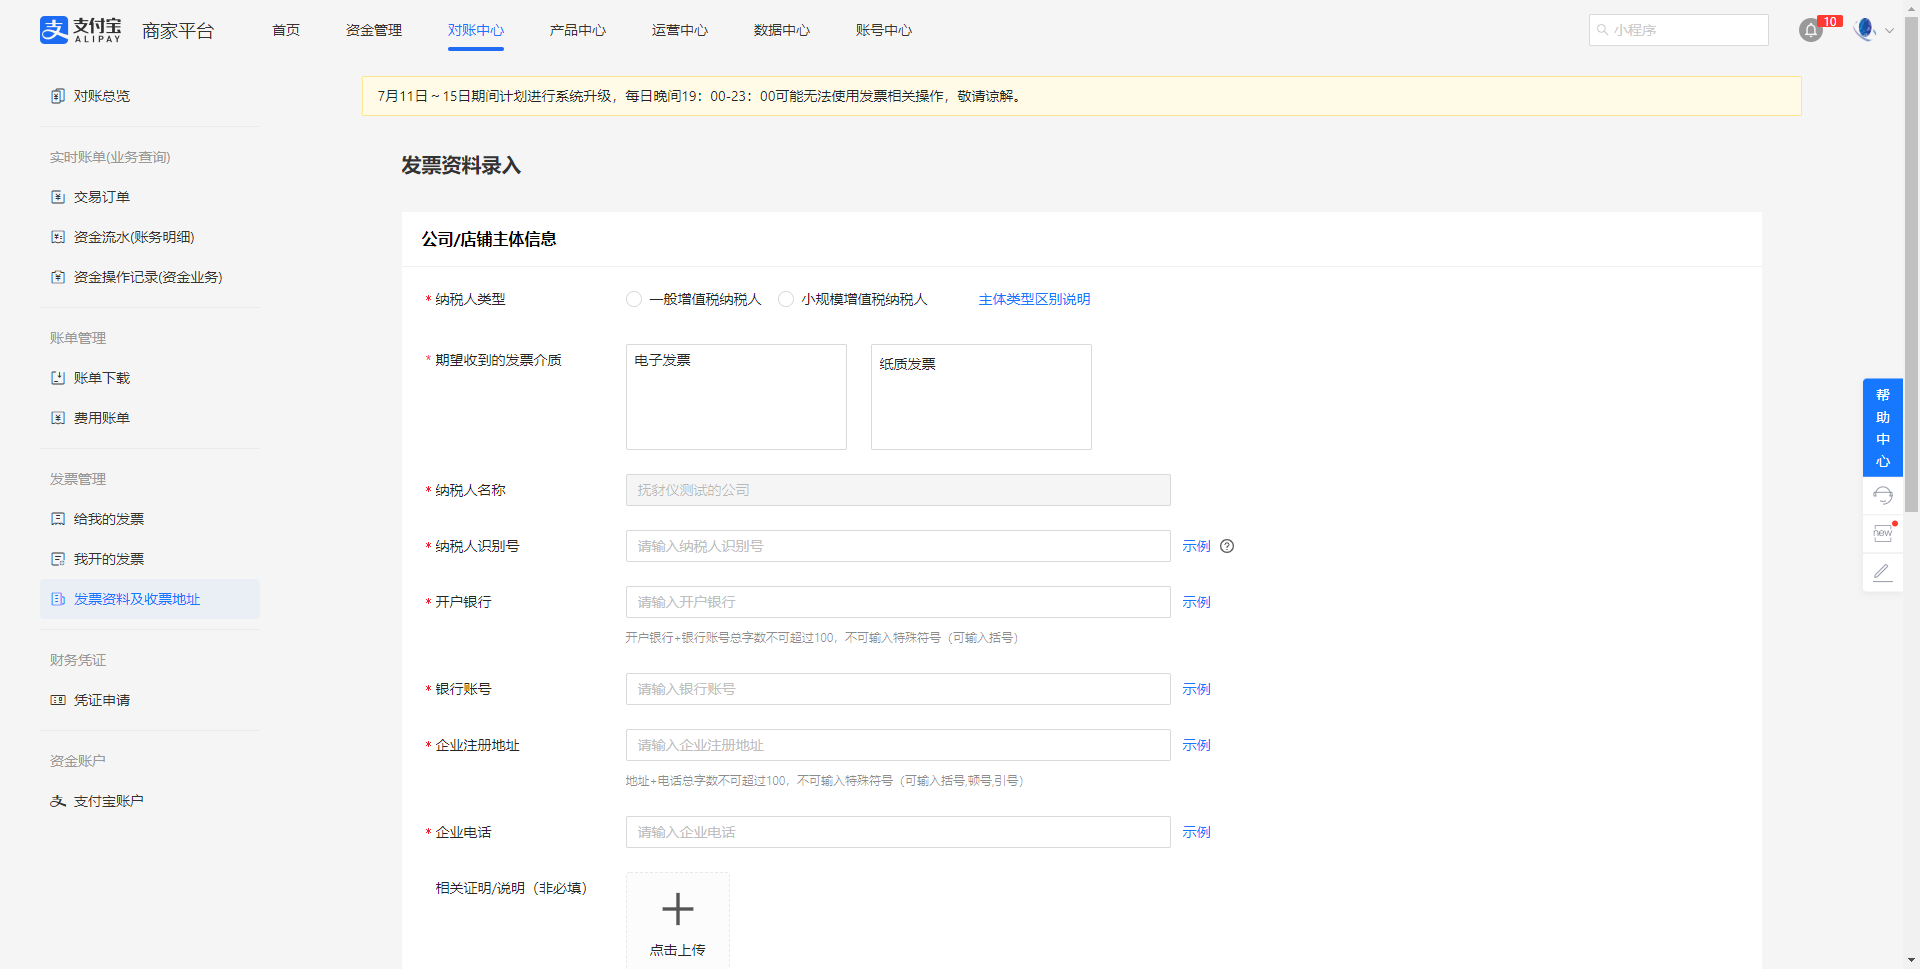The image size is (1920, 969).
Task: Click 示例 link next to 开户银行
Action: pyautogui.click(x=1196, y=602)
